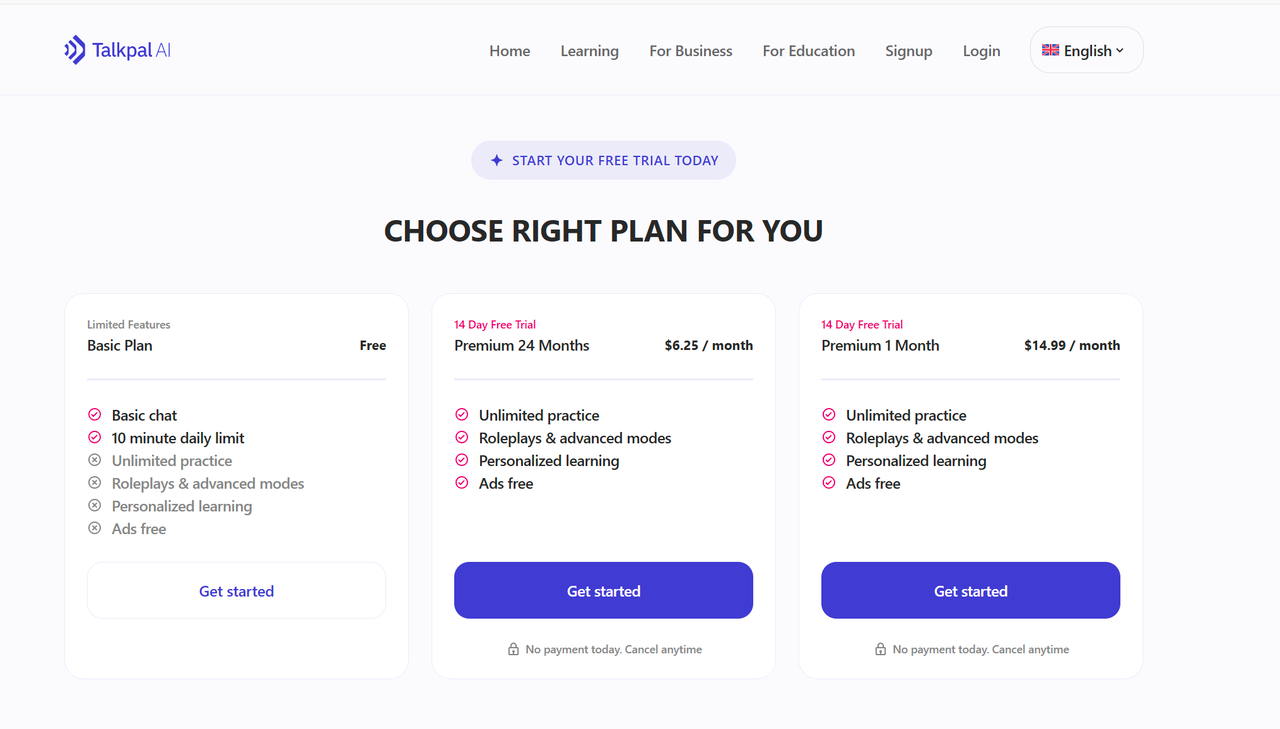Click the UK flag icon
The image size is (1280, 729).
coord(1050,50)
